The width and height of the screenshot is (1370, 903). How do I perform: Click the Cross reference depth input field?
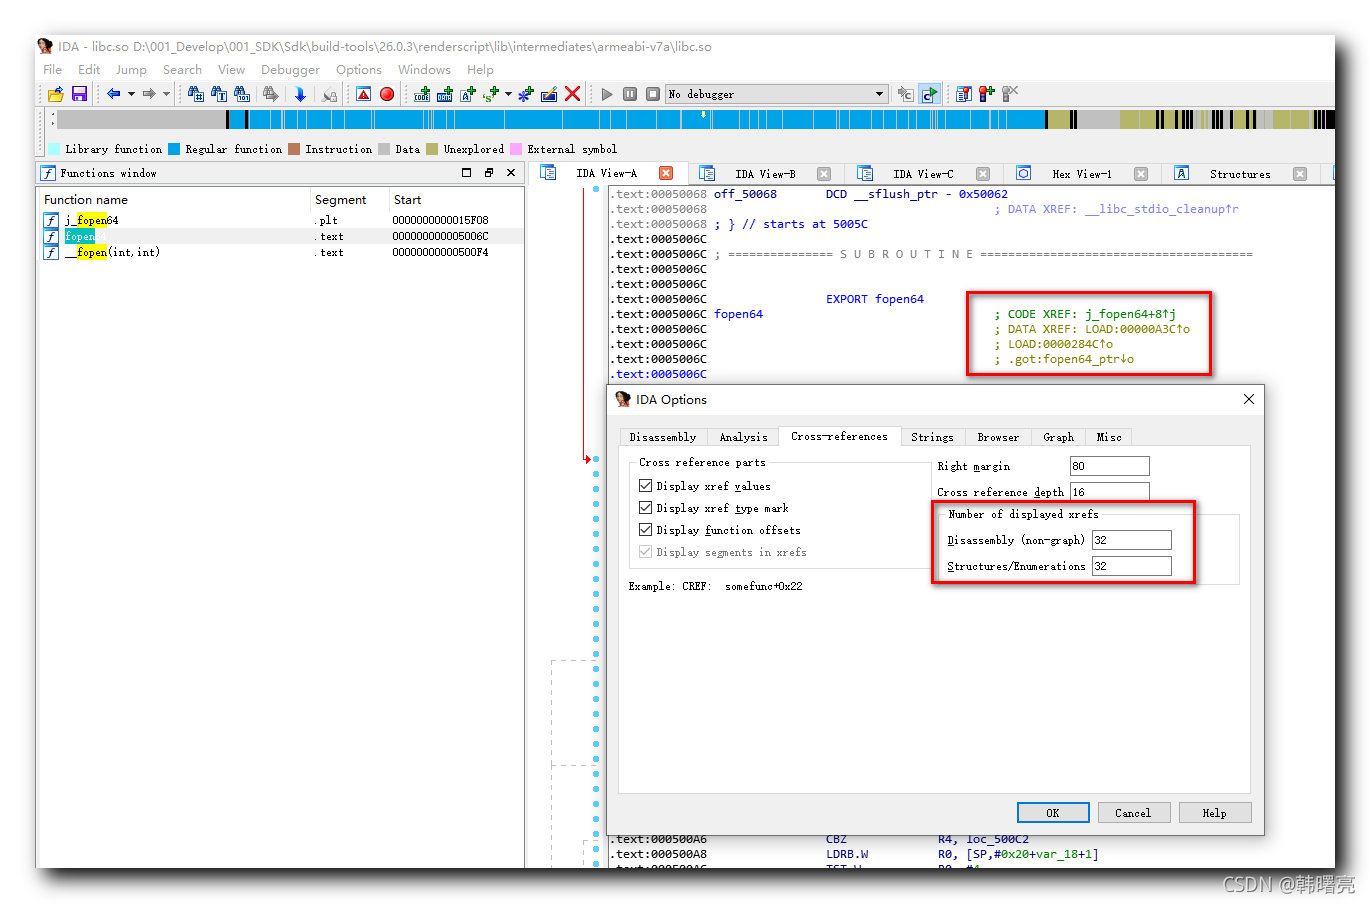tap(1109, 491)
